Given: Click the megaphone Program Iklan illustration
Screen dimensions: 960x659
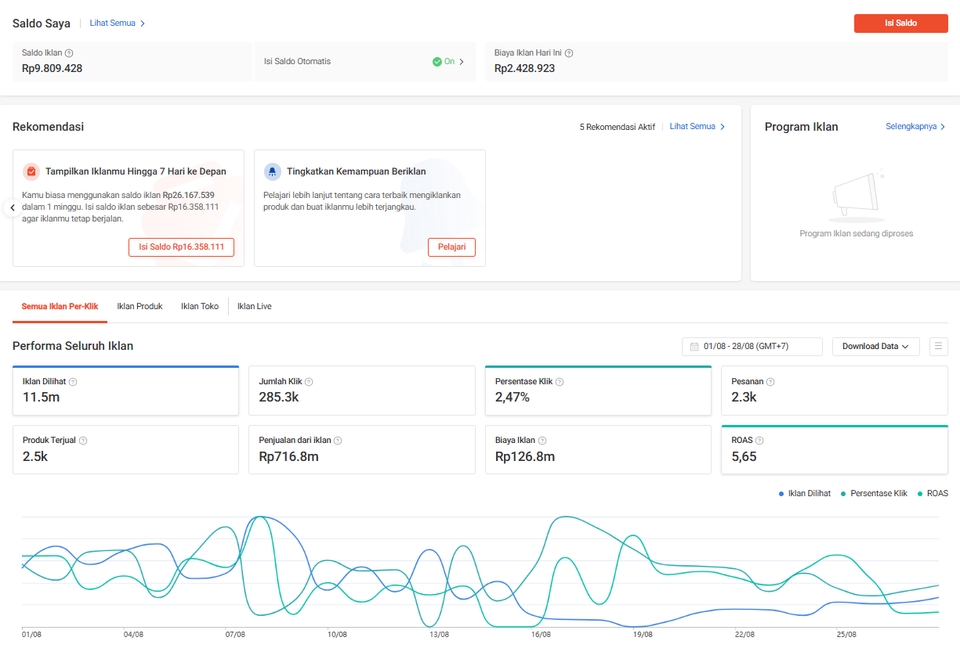Looking at the screenshot, I should pyautogui.click(x=856, y=198).
